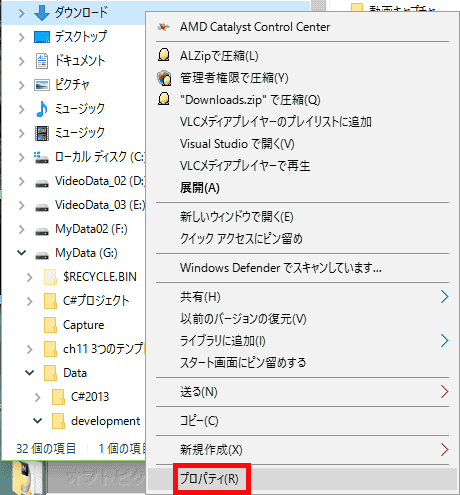Open the ライブラリに追加(I) submenu

[302, 341]
